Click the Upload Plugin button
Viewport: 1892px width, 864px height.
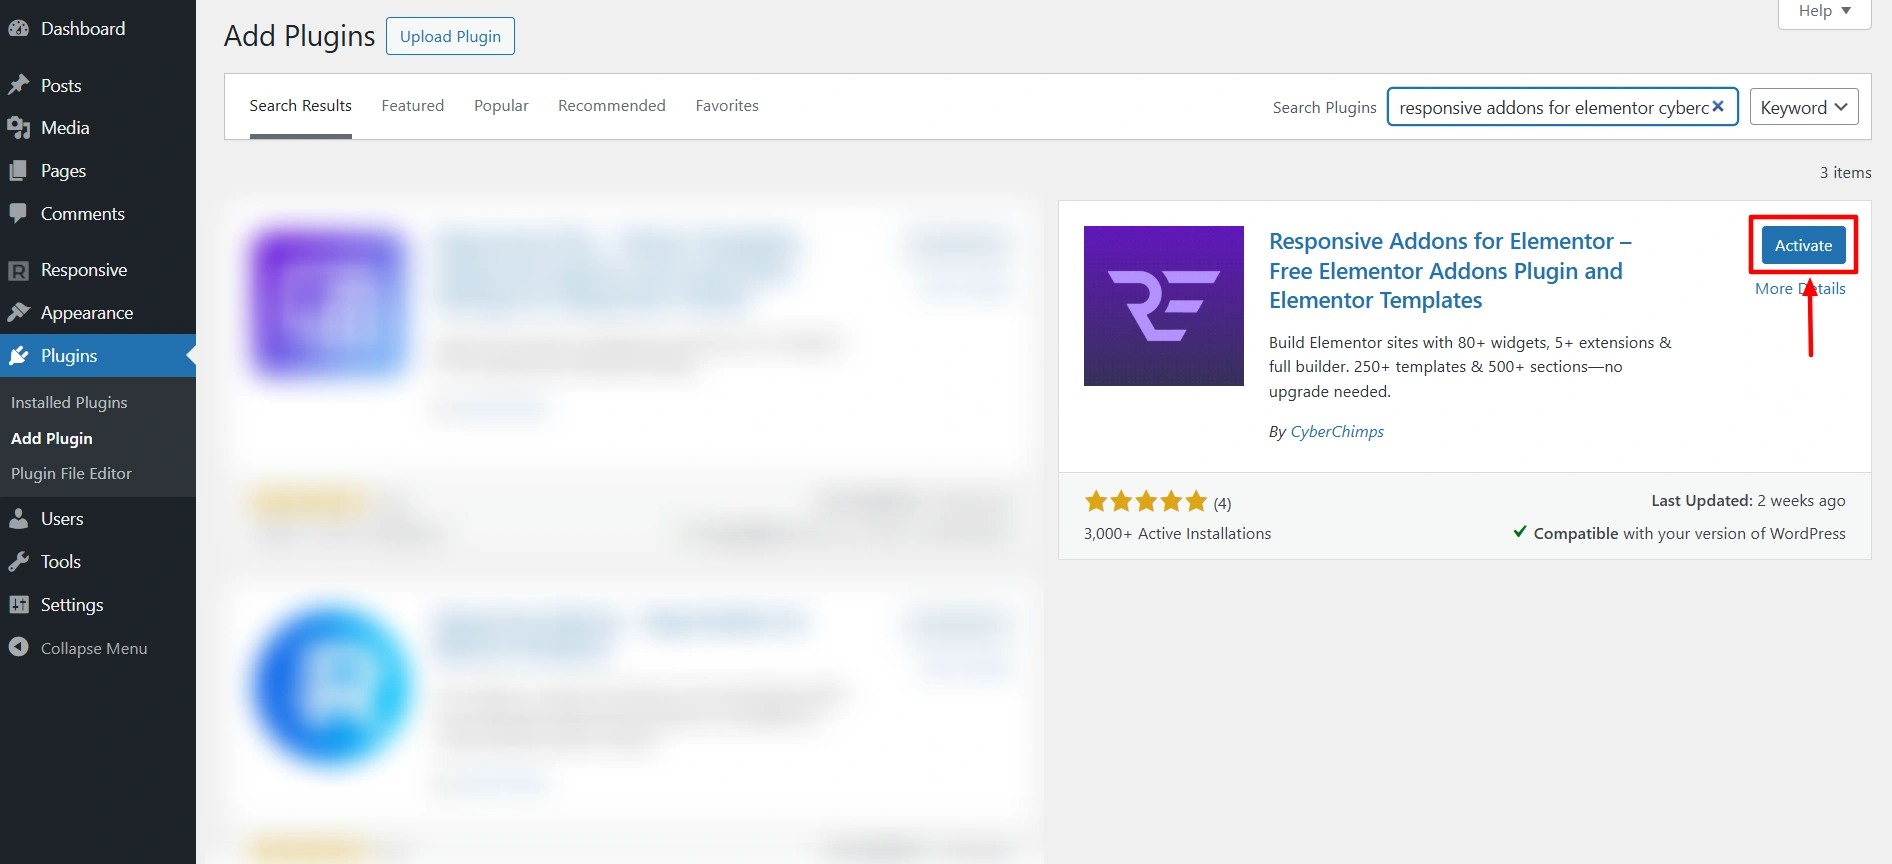pos(450,36)
